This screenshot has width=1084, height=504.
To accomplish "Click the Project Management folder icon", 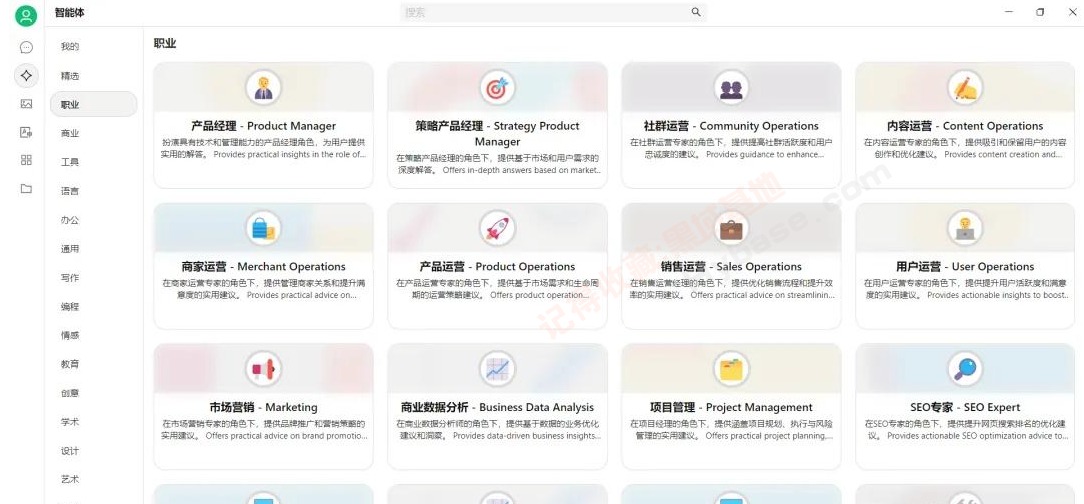I will (x=731, y=369).
